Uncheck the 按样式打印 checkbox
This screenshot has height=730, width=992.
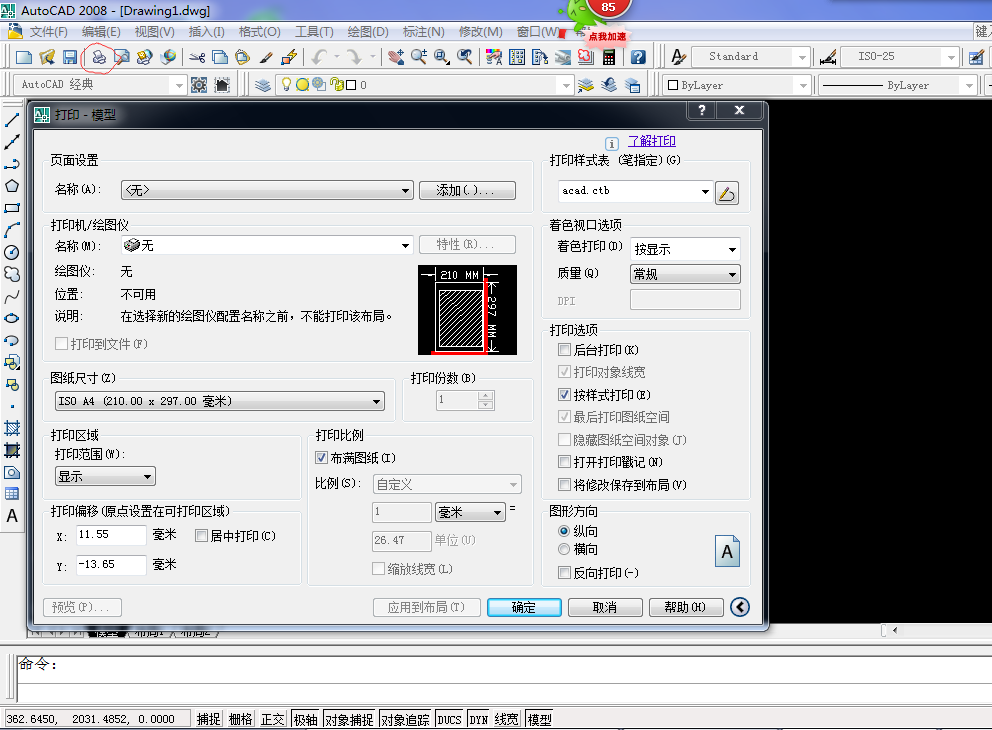coord(564,395)
